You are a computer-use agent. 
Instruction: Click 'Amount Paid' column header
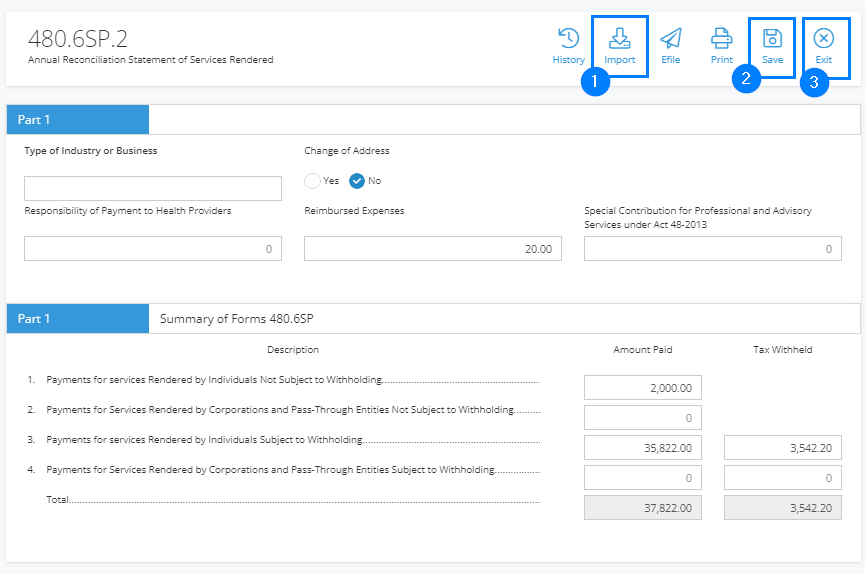[x=643, y=349]
